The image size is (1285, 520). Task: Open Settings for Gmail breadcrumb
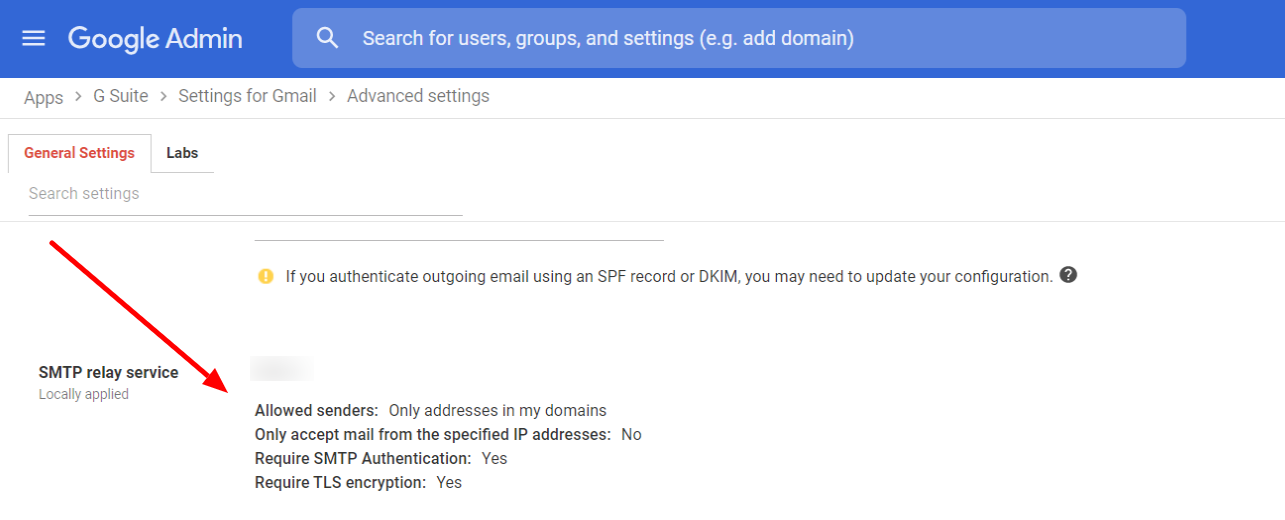247,96
